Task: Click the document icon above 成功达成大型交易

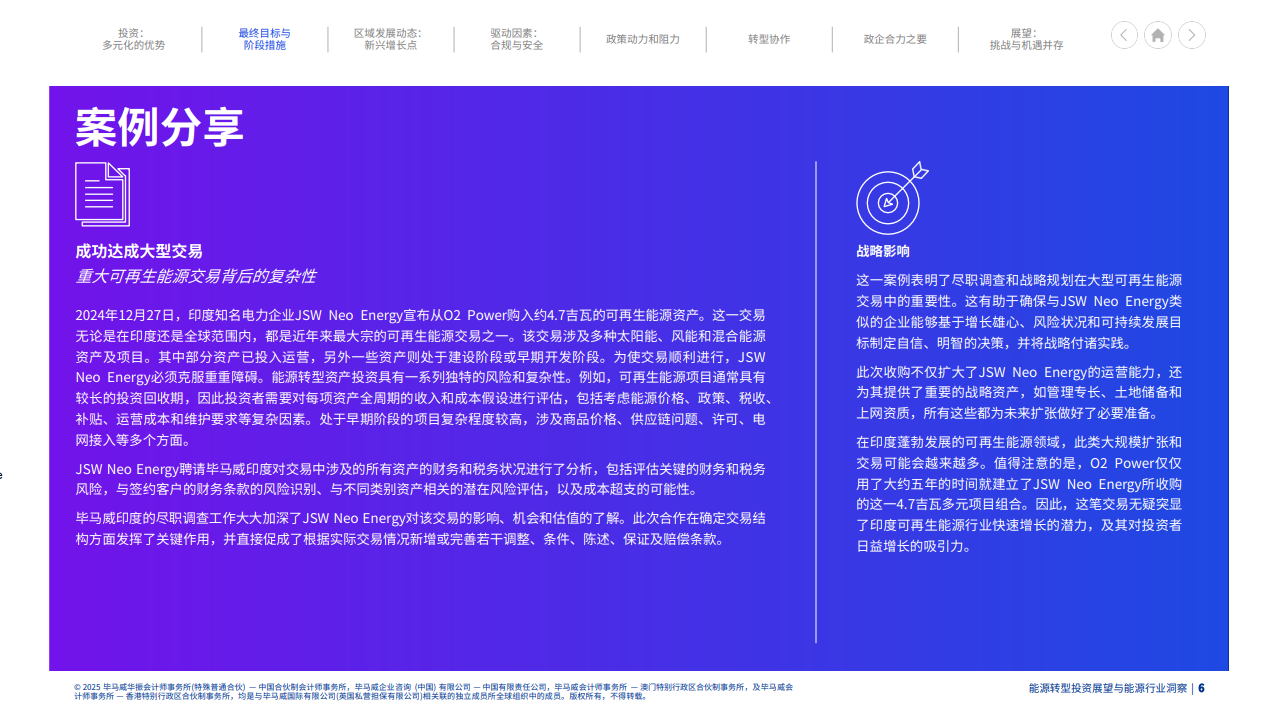Action: (x=103, y=195)
